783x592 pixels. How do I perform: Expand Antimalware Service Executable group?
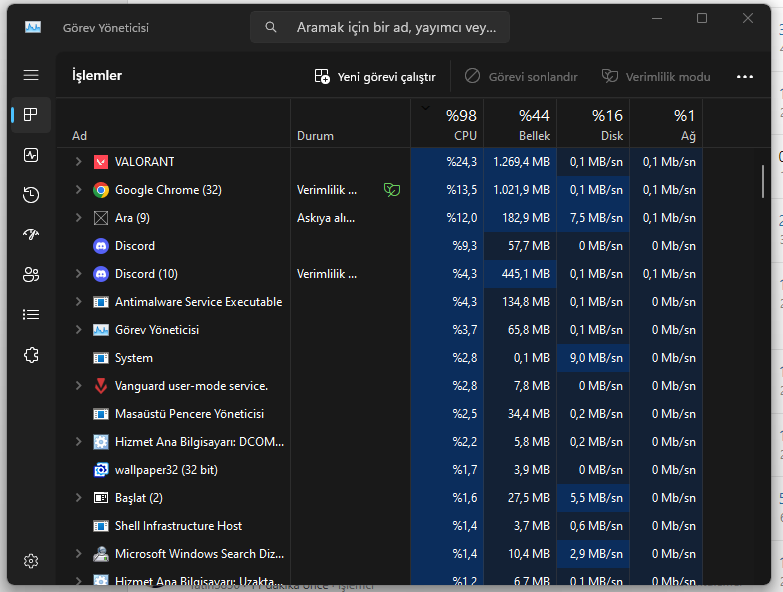pyautogui.click(x=78, y=301)
